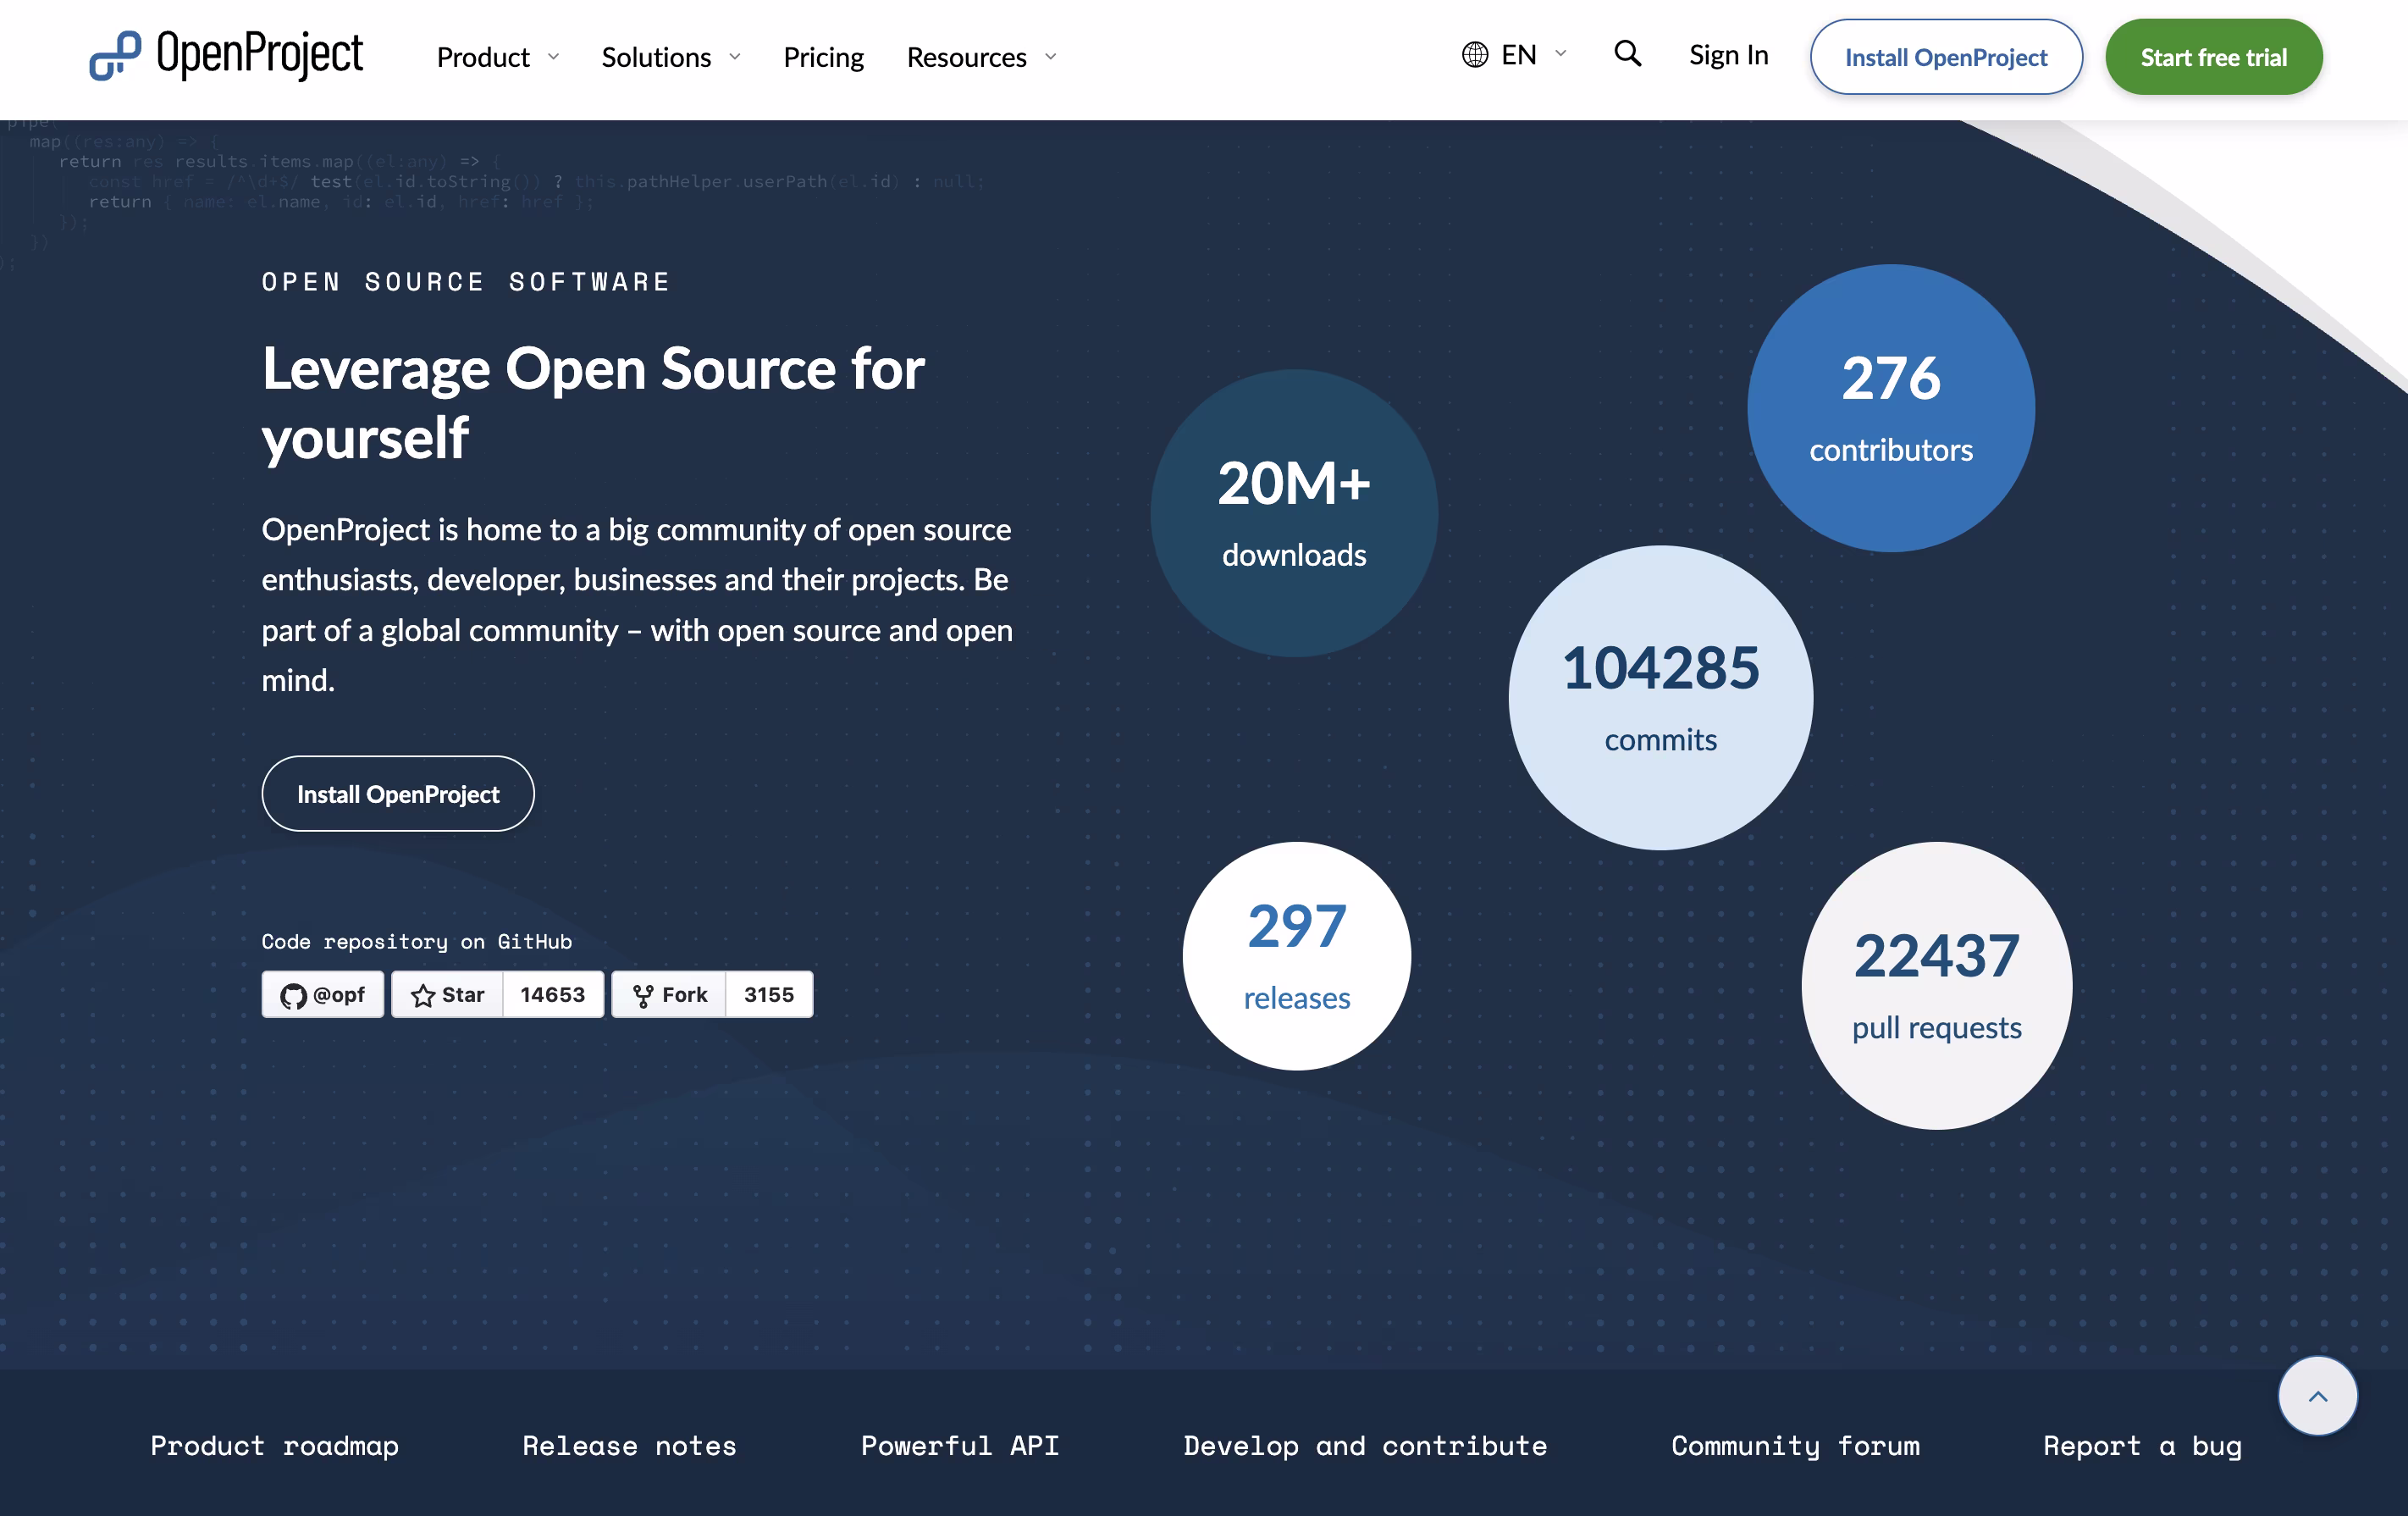Image resolution: width=2408 pixels, height=1516 pixels.
Task: Click the GitHub Fork button
Action: tap(668, 994)
